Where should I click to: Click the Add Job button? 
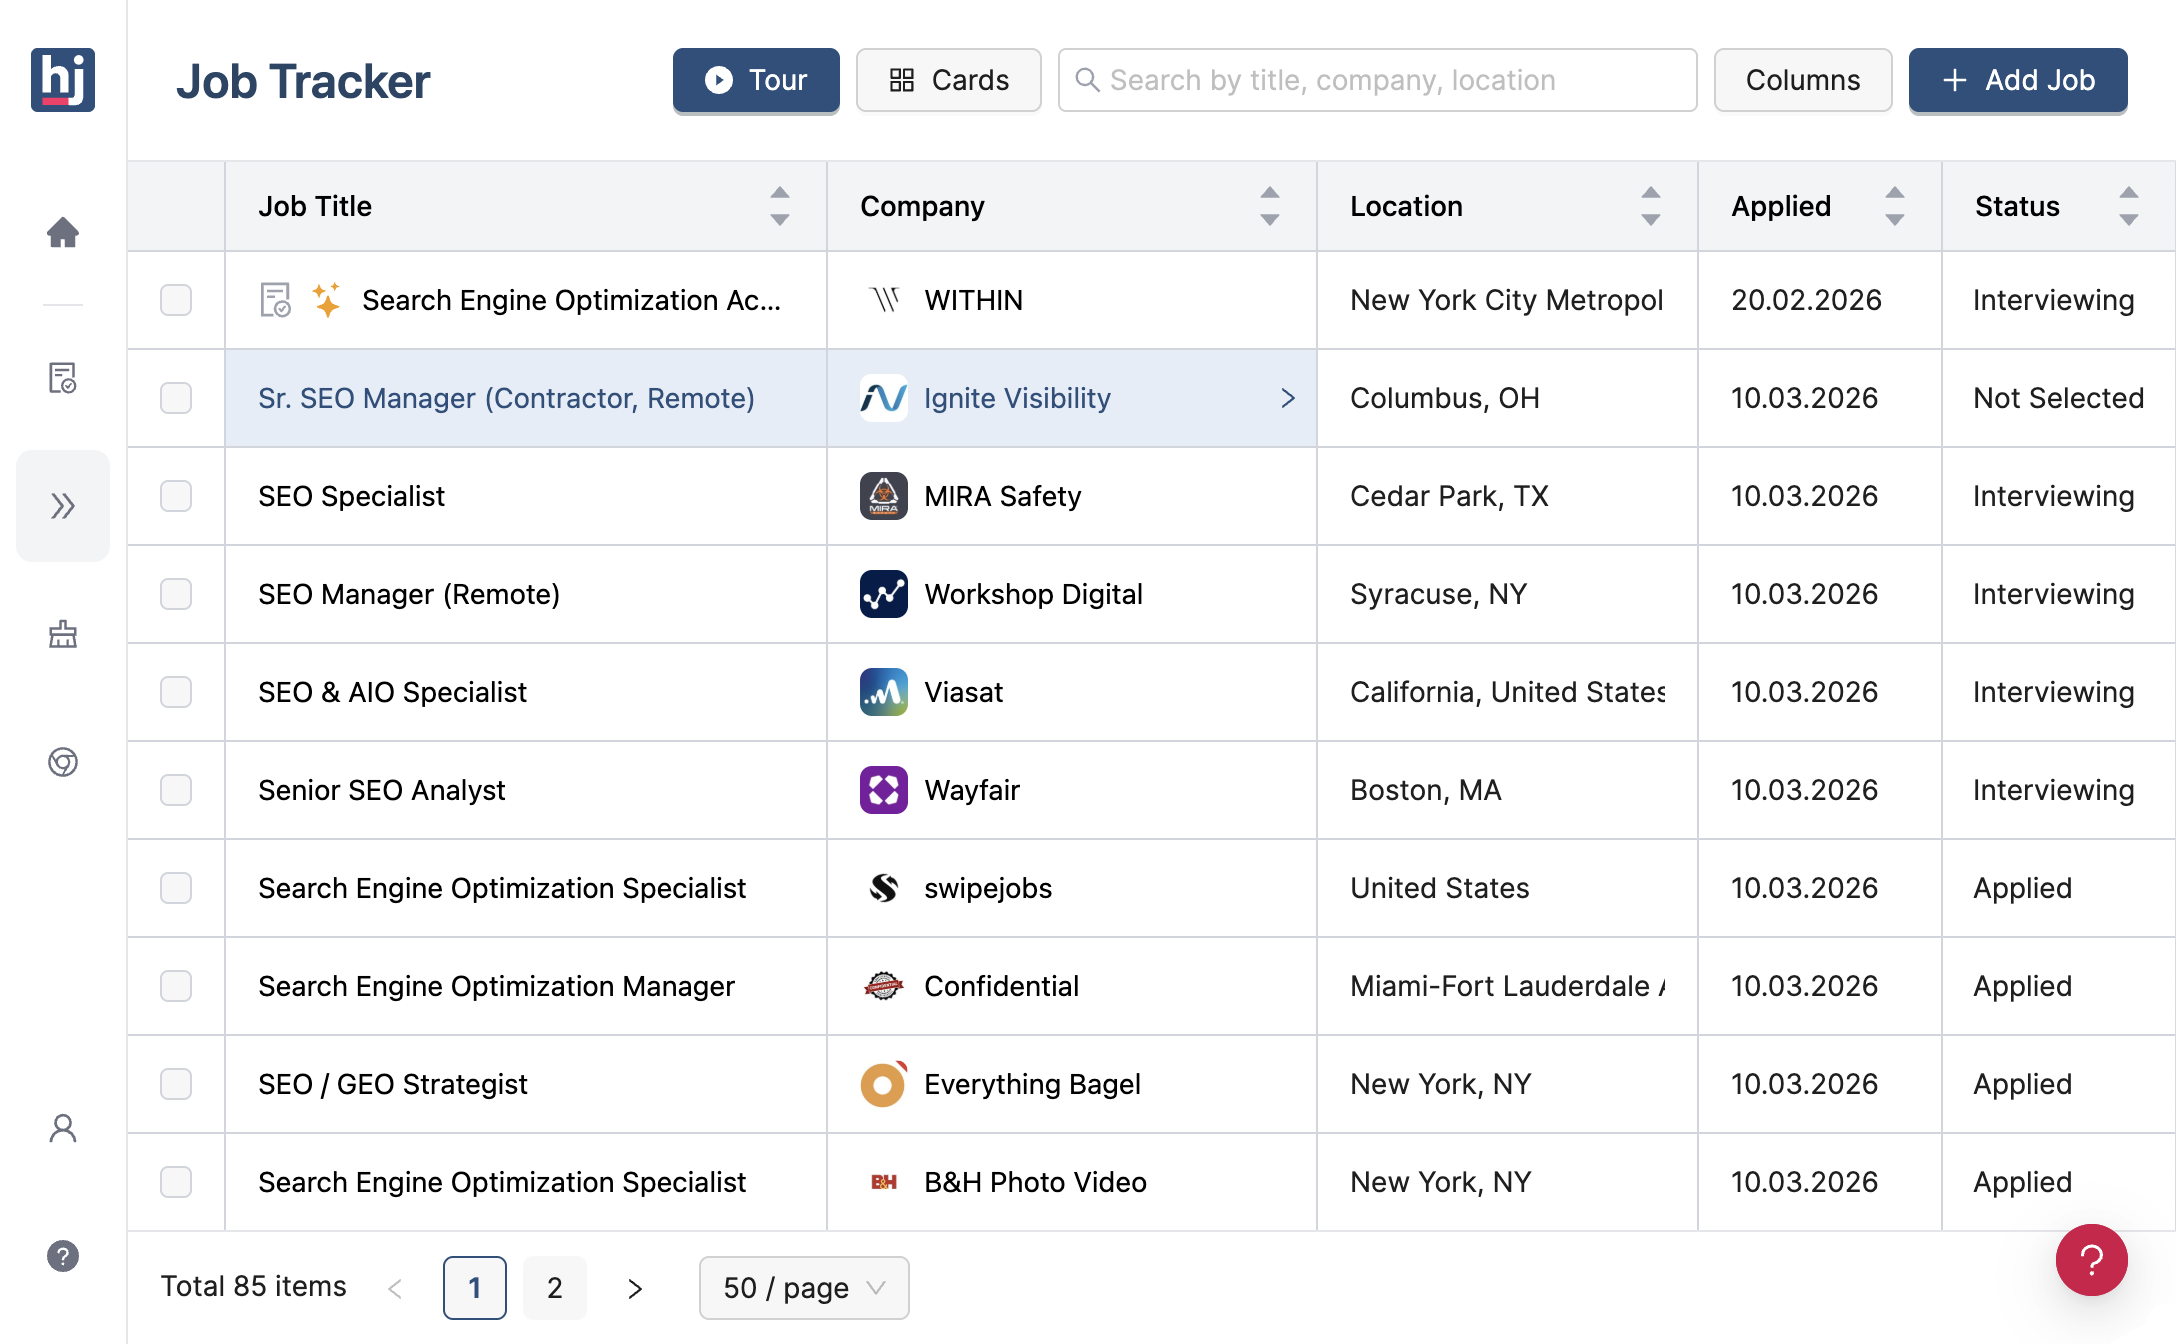click(x=2018, y=80)
